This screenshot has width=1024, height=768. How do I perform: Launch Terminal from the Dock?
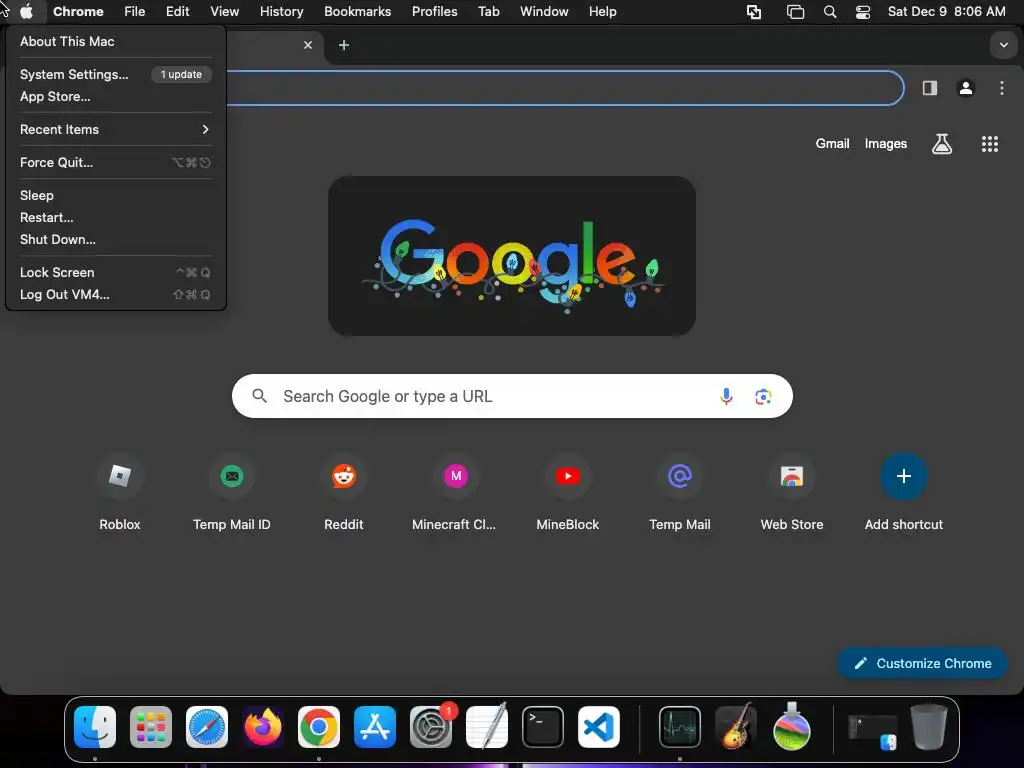tap(543, 727)
